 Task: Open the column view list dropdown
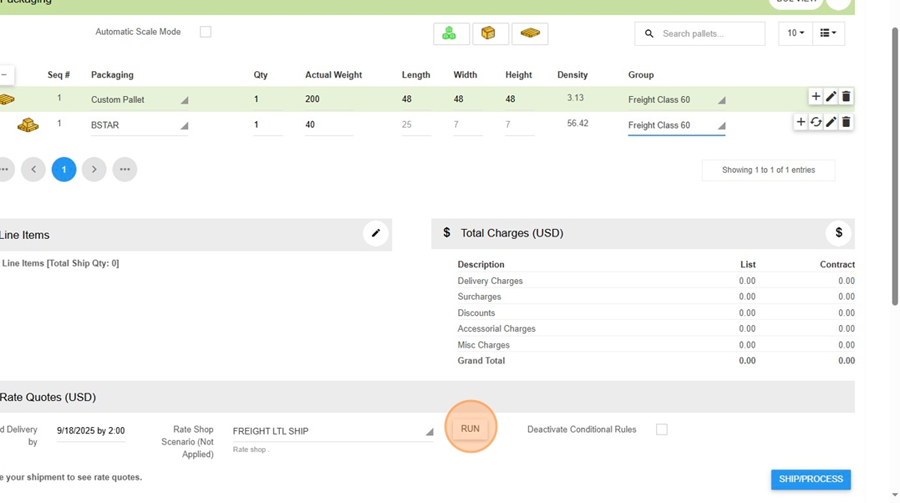[828, 34]
